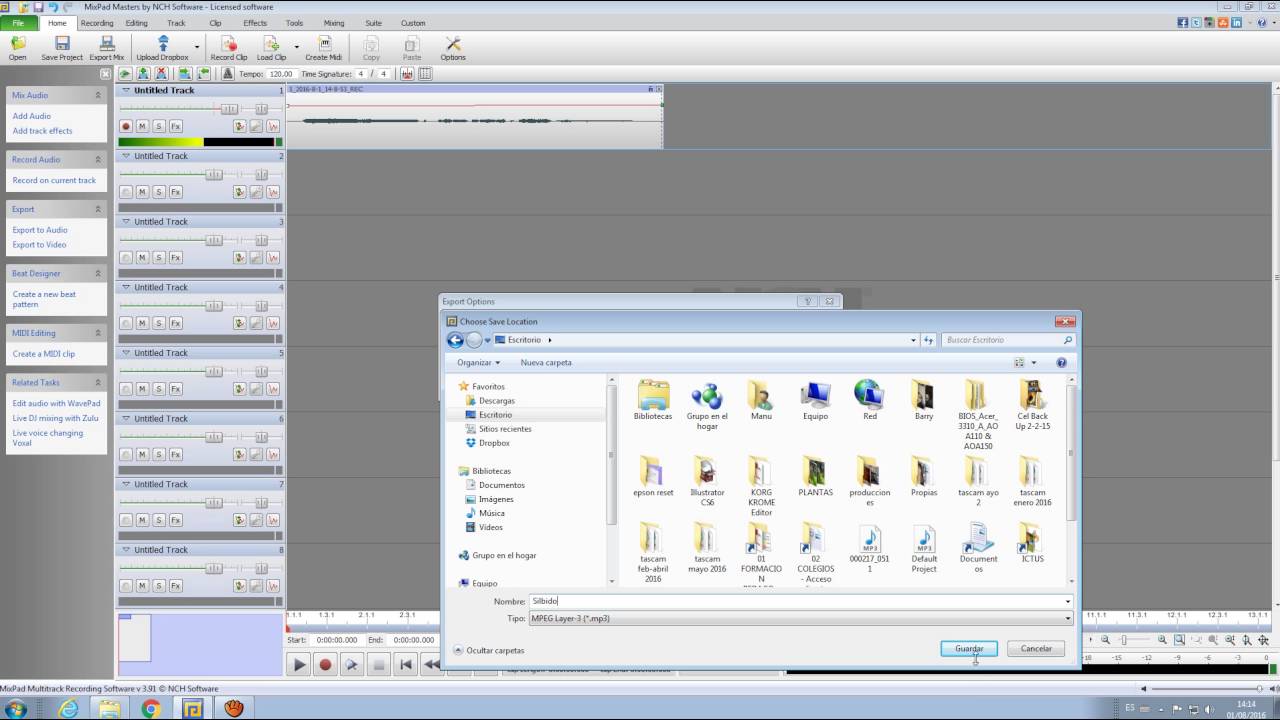Click the Record Clip toolbar icon

229,48
